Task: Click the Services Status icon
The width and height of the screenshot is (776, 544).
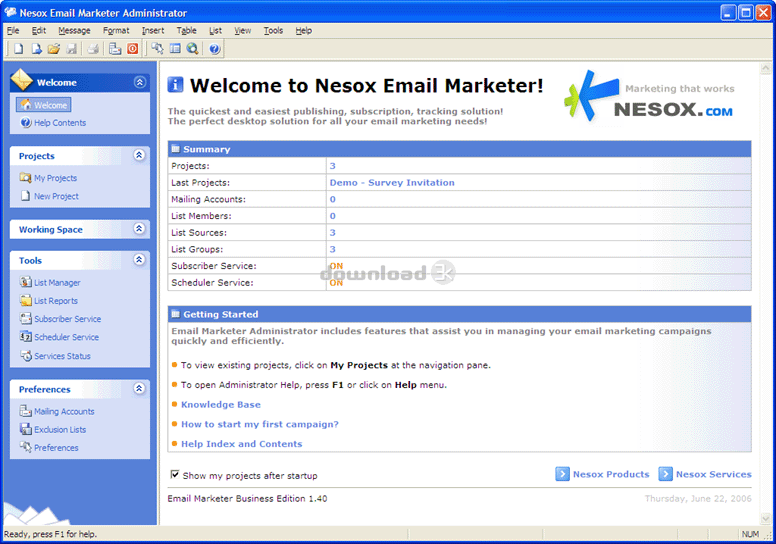Action: click(25, 355)
